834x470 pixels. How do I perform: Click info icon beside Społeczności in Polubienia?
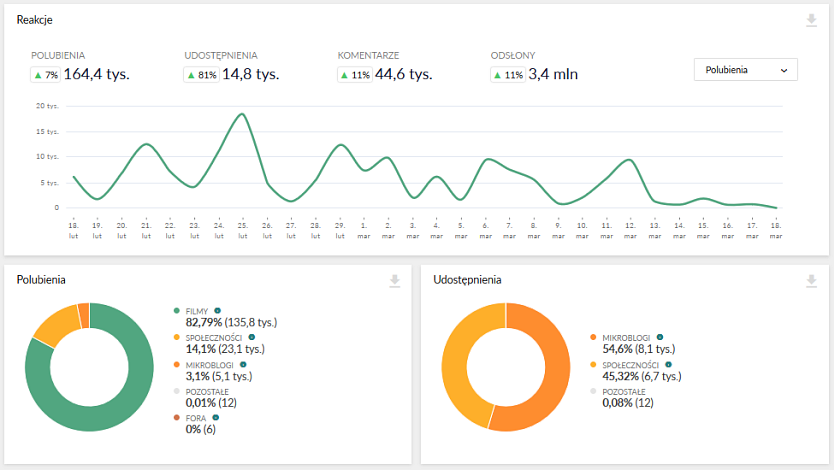pyautogui.click(x=252, y=337)
